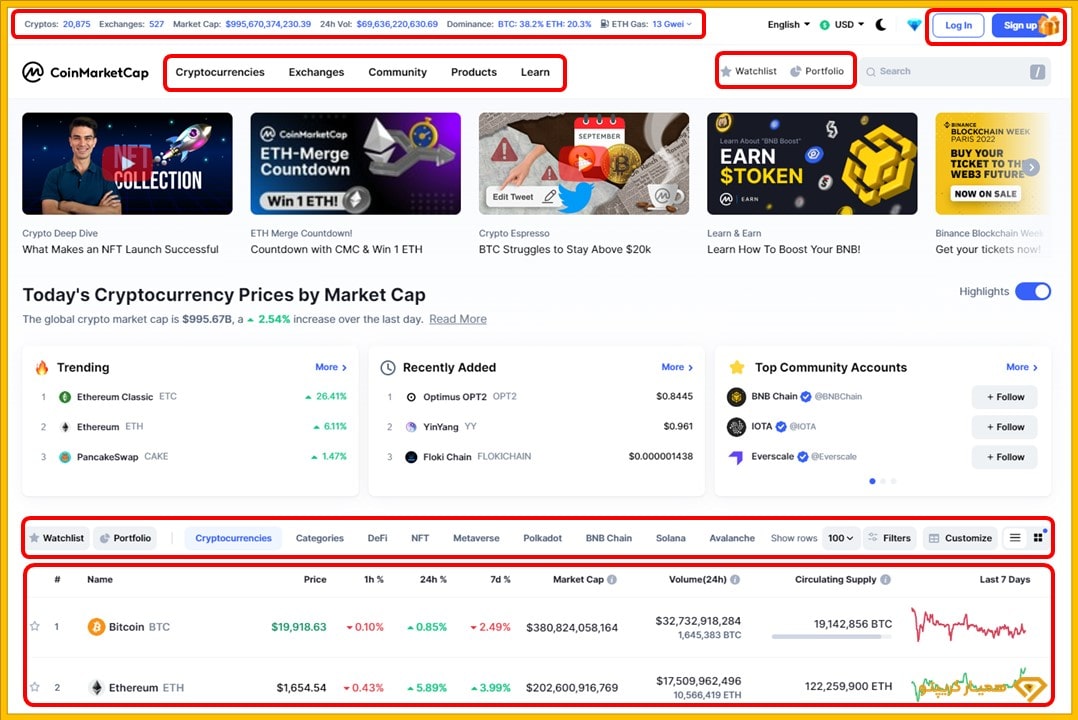Click next arrow on banner carousel
This screenshot has width=1078, height=720.
[1031, 166]
